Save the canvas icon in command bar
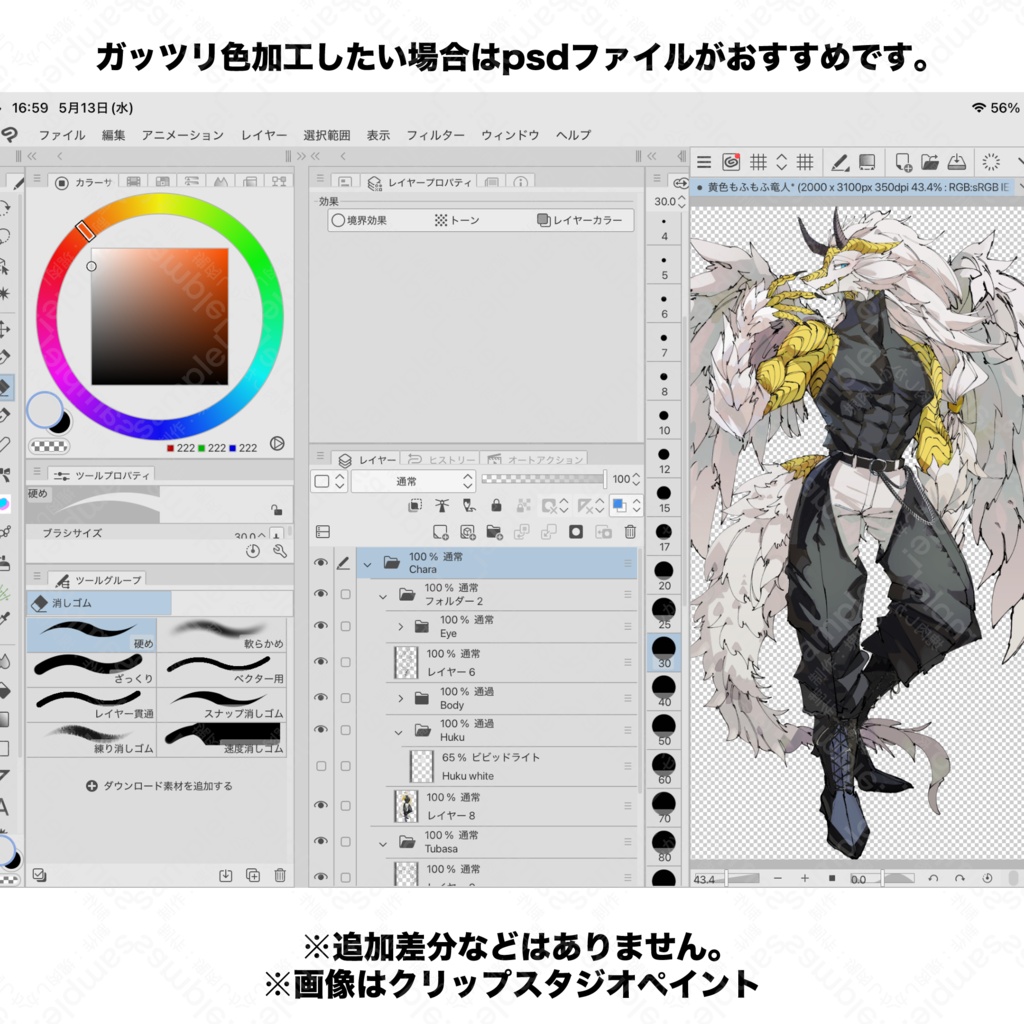 pyautogui.click(x=957, y=162)
